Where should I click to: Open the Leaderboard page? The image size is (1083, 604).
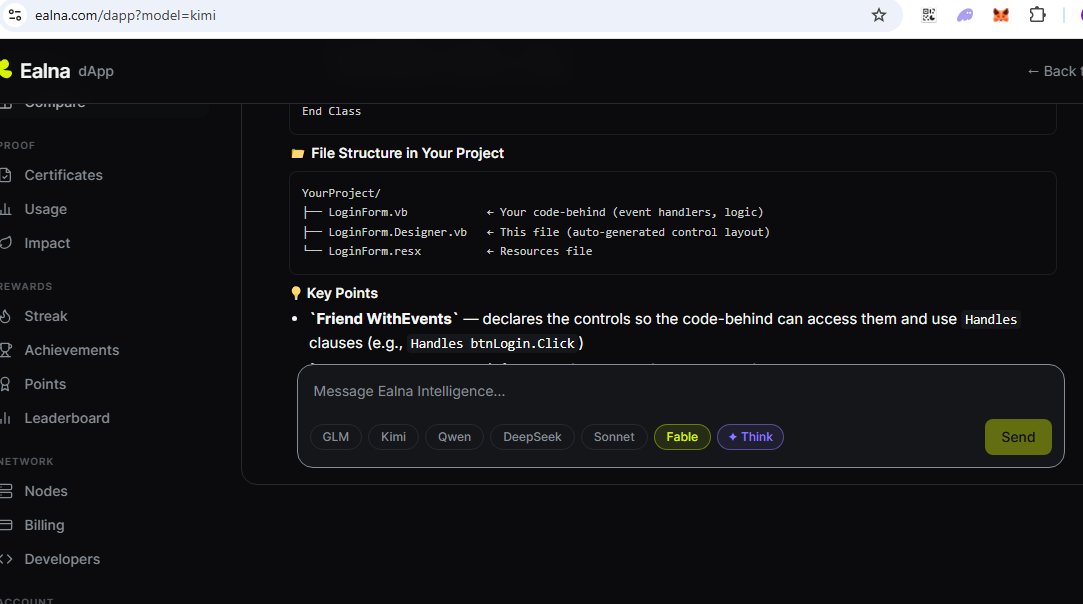click(x=67, y=418)
